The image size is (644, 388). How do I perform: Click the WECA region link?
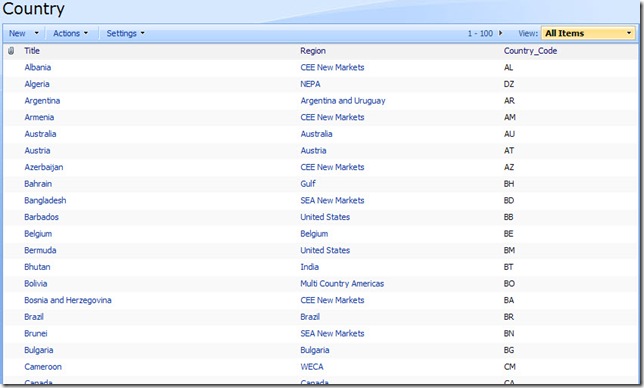click(312, 367)
